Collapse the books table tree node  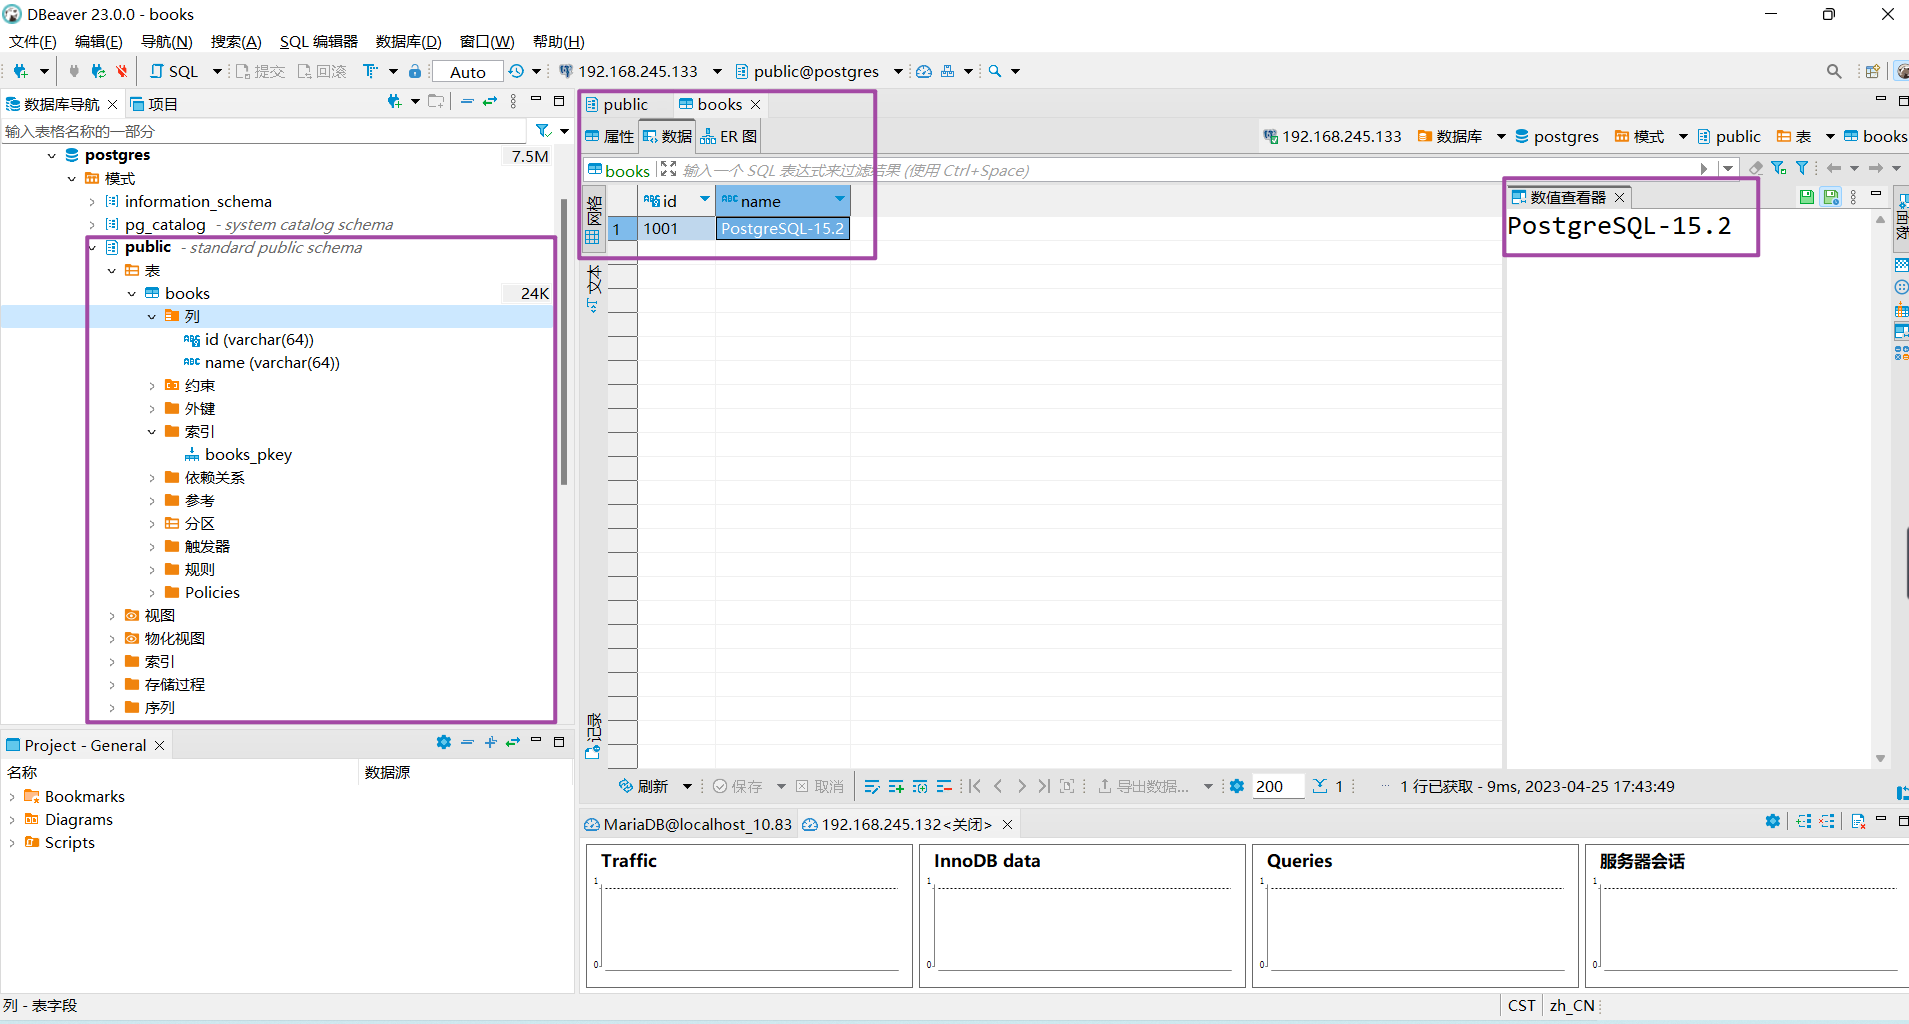pos(132,294)
